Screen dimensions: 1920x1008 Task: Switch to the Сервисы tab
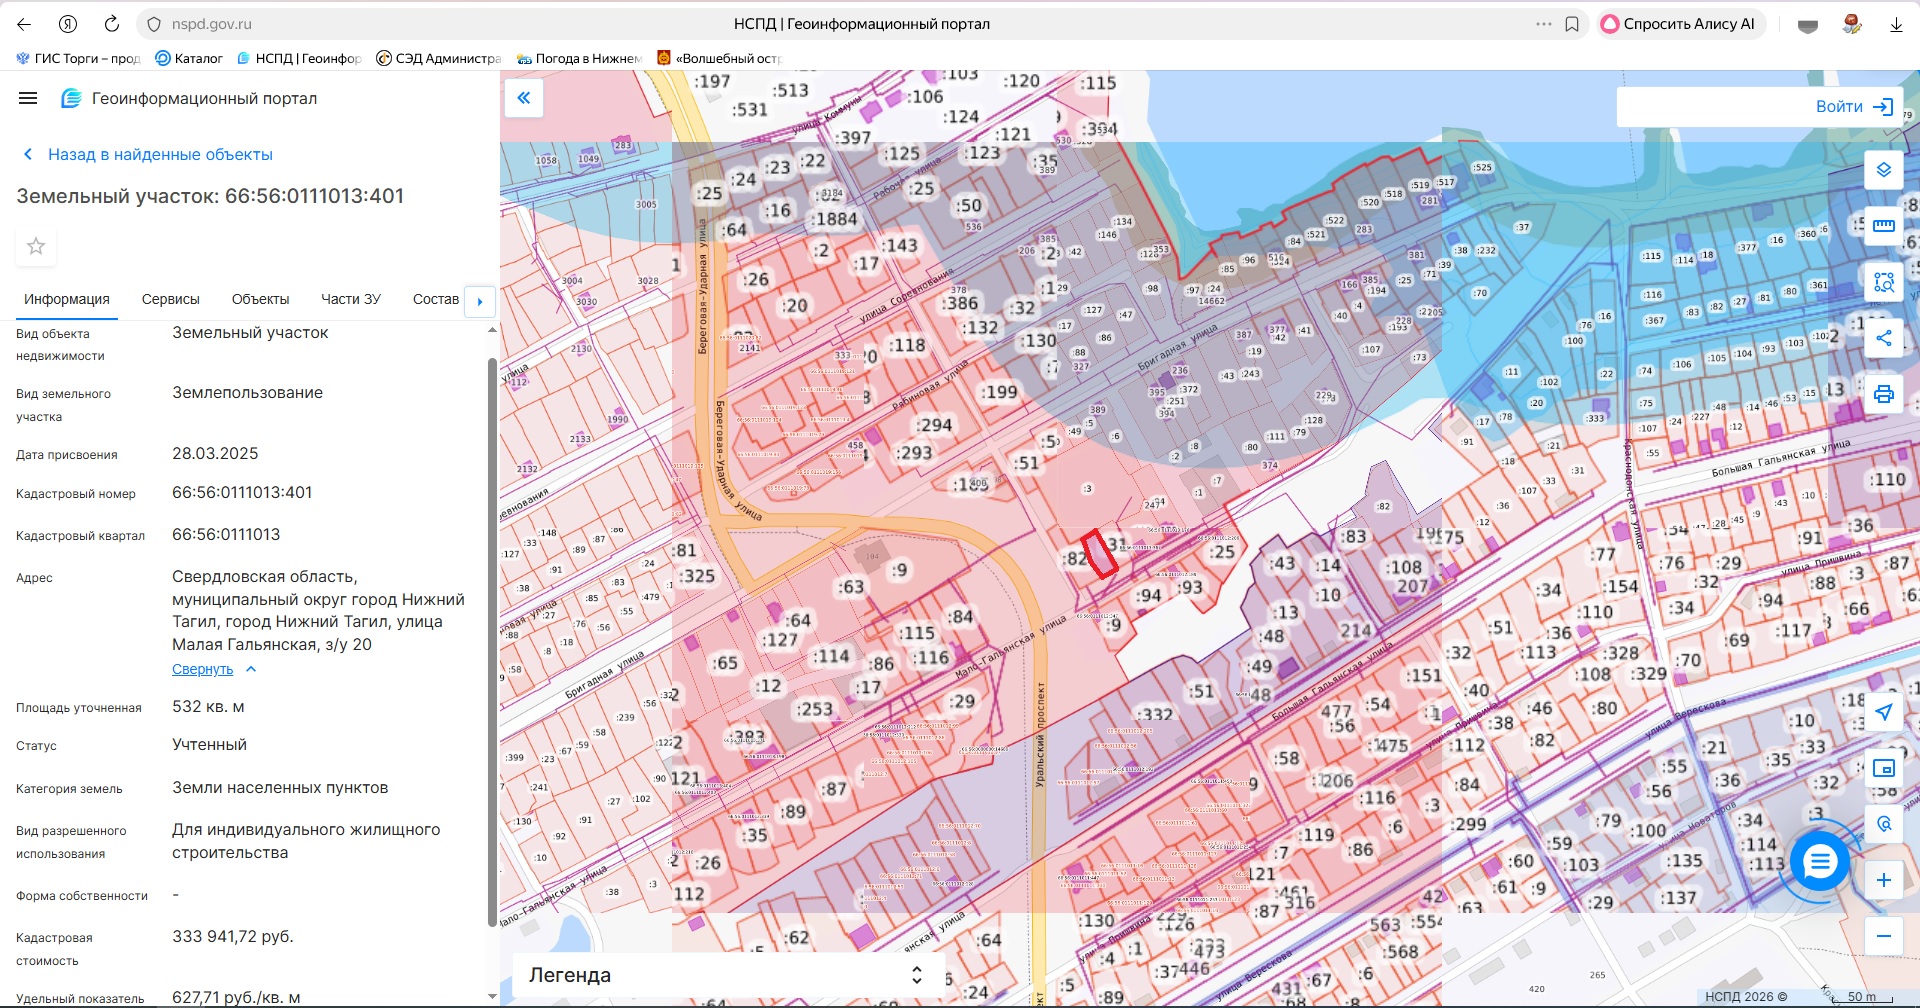[170, 299]
